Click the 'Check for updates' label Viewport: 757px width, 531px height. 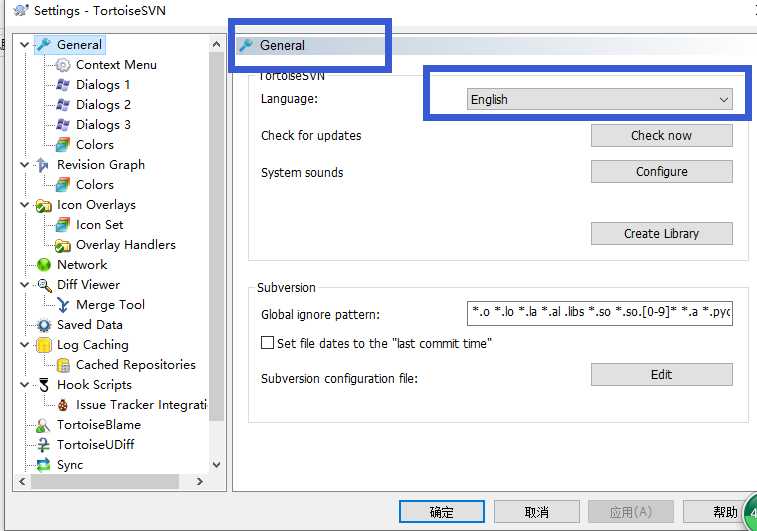click(311, 136)
